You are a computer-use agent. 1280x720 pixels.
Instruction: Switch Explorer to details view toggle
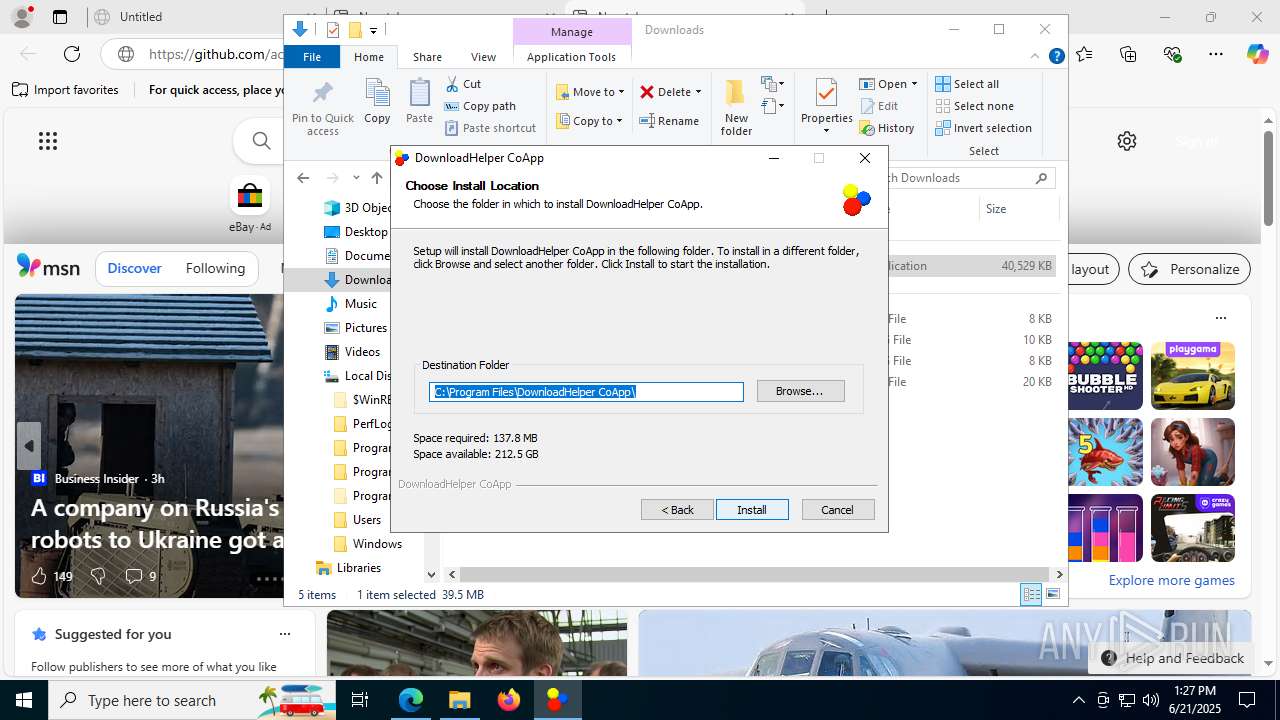coord(1031,595)
